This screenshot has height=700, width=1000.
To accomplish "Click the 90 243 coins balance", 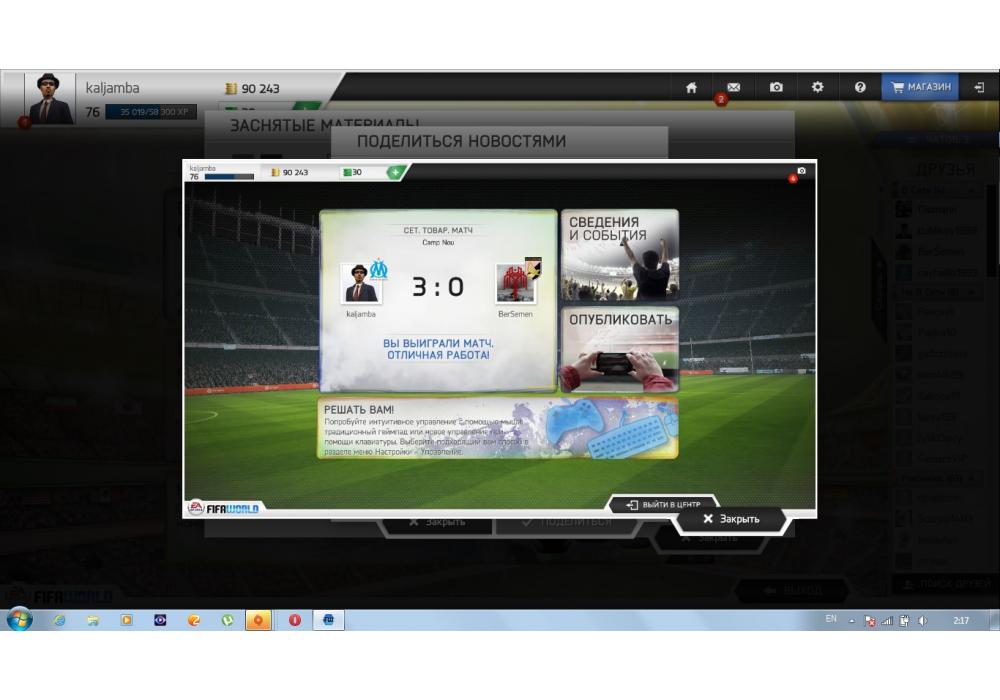I will [x=252, y=88].
